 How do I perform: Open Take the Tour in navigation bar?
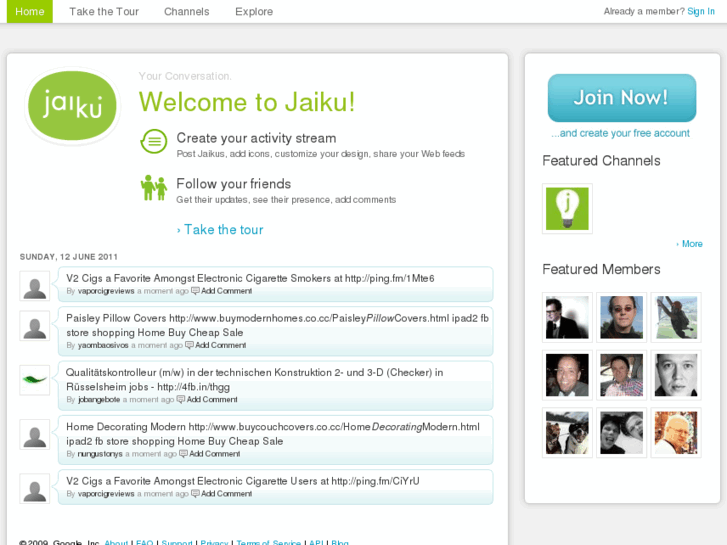(x=104, y=12)
